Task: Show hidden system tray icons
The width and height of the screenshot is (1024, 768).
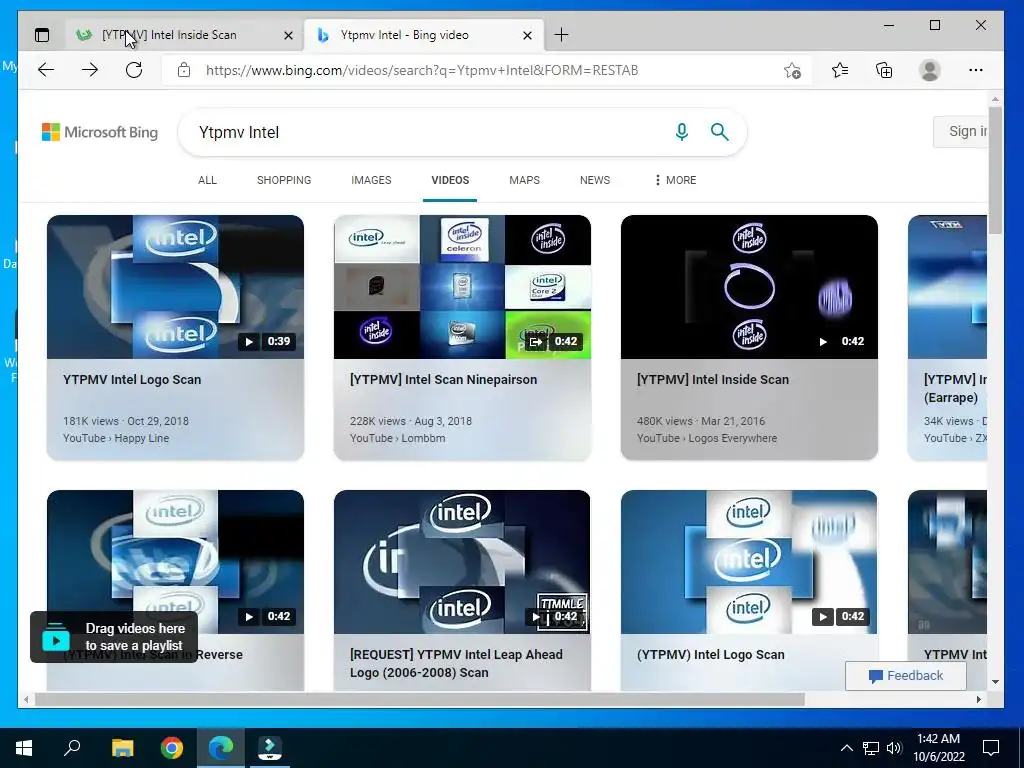Action: pyautogui.click(x=846, y=748)
